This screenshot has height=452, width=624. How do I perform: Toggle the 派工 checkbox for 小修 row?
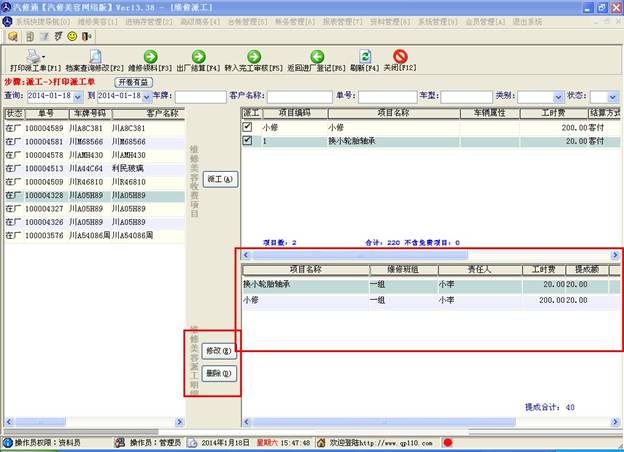[248, 128]
